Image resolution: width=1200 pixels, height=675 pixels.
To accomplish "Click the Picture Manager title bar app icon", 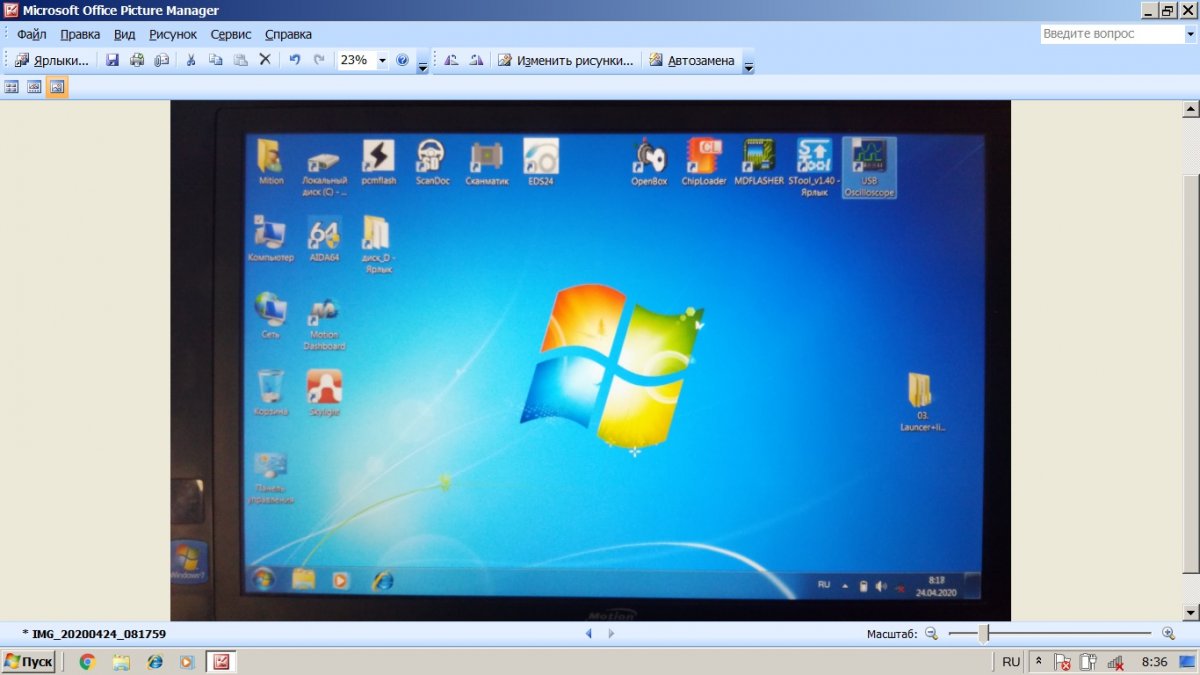I will pos(11,11).
